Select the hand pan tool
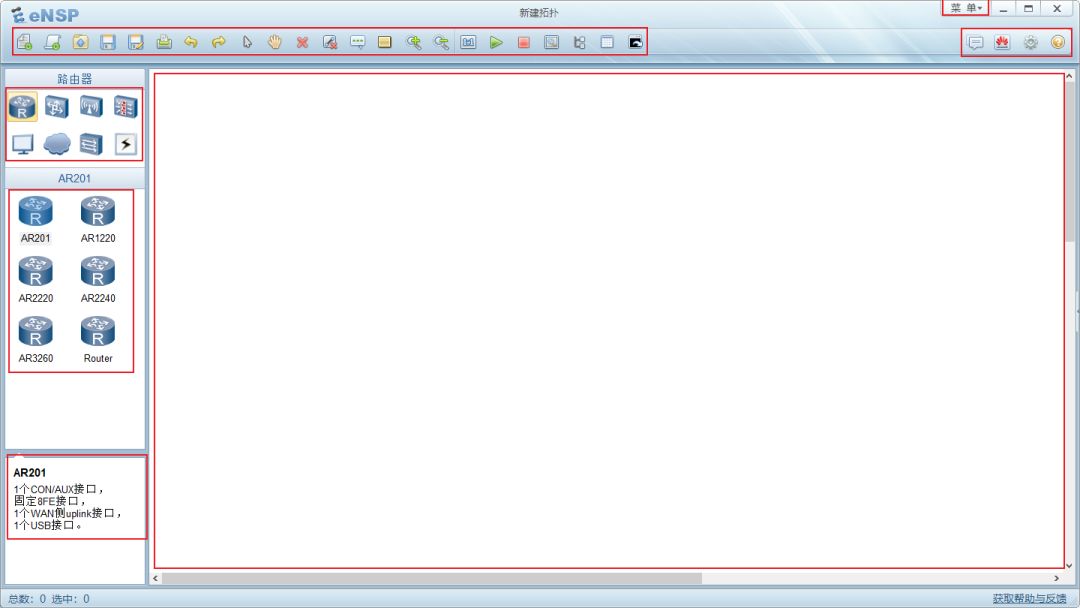The width and height of the screenshot is (1080, 608). coord(274,42)
